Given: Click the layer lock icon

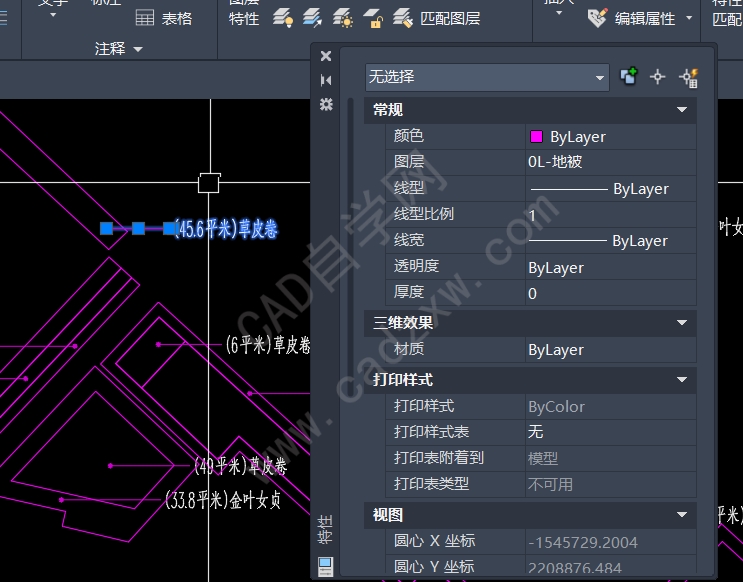Looking at the screenshot, I should pyautogui.click(x=373, y=18).
